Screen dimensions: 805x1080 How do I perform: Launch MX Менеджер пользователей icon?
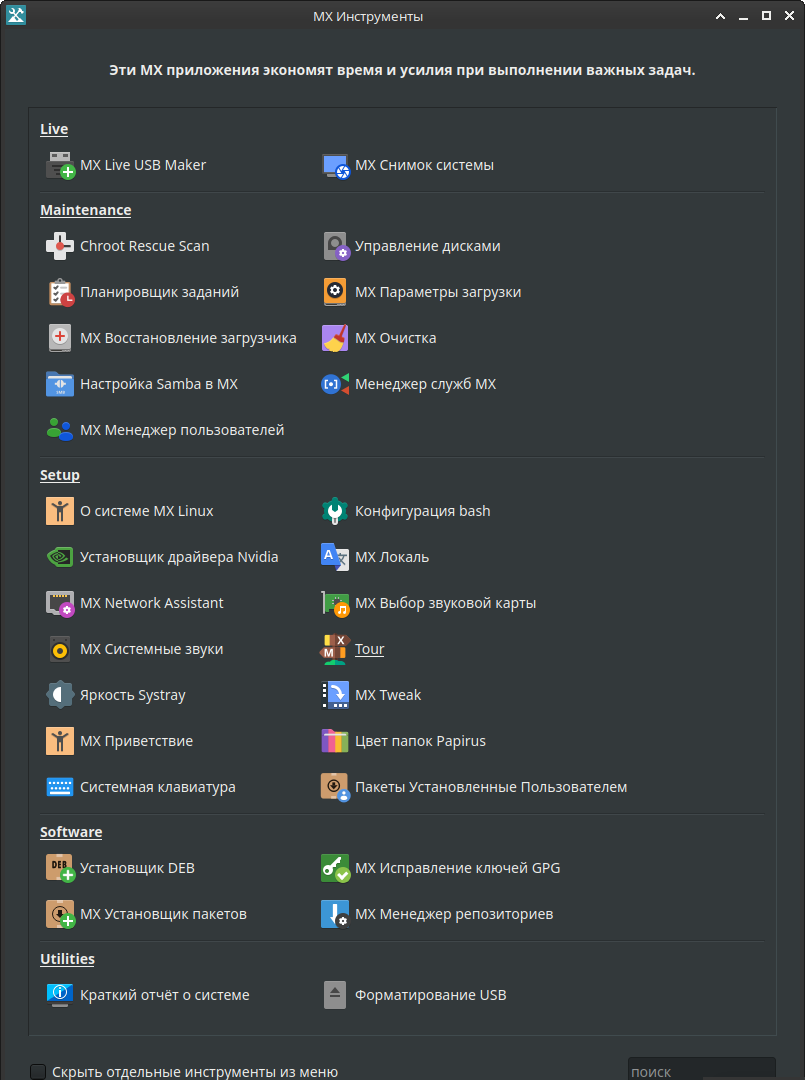60,430
